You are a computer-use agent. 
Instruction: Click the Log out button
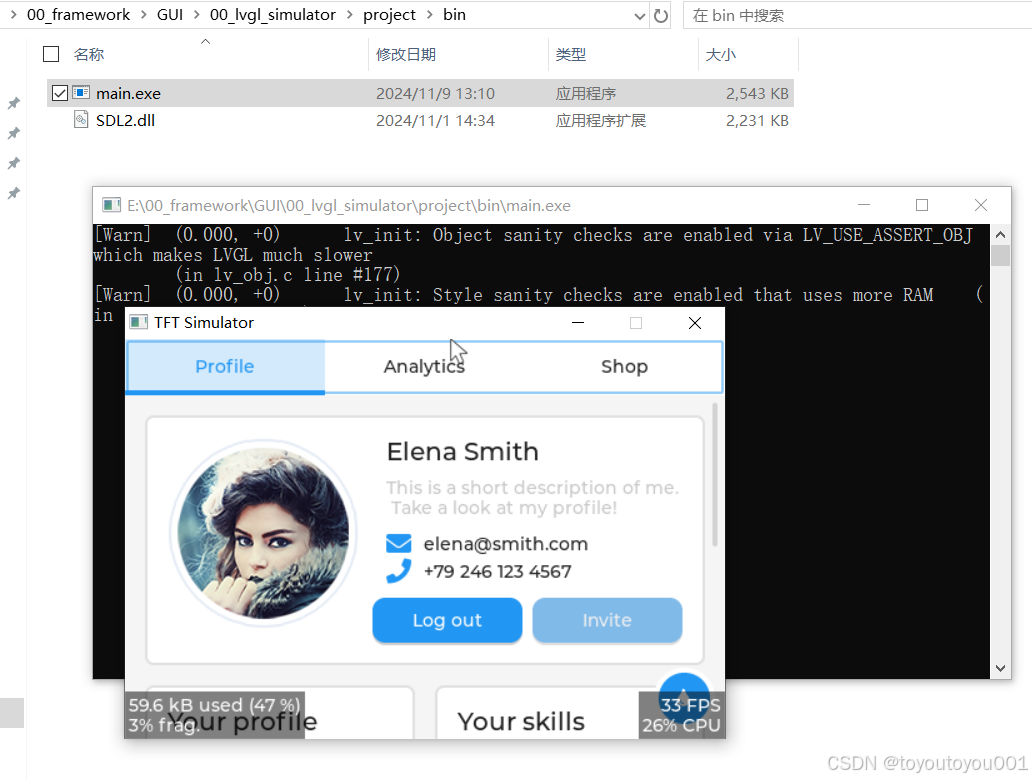coord(447,620)
